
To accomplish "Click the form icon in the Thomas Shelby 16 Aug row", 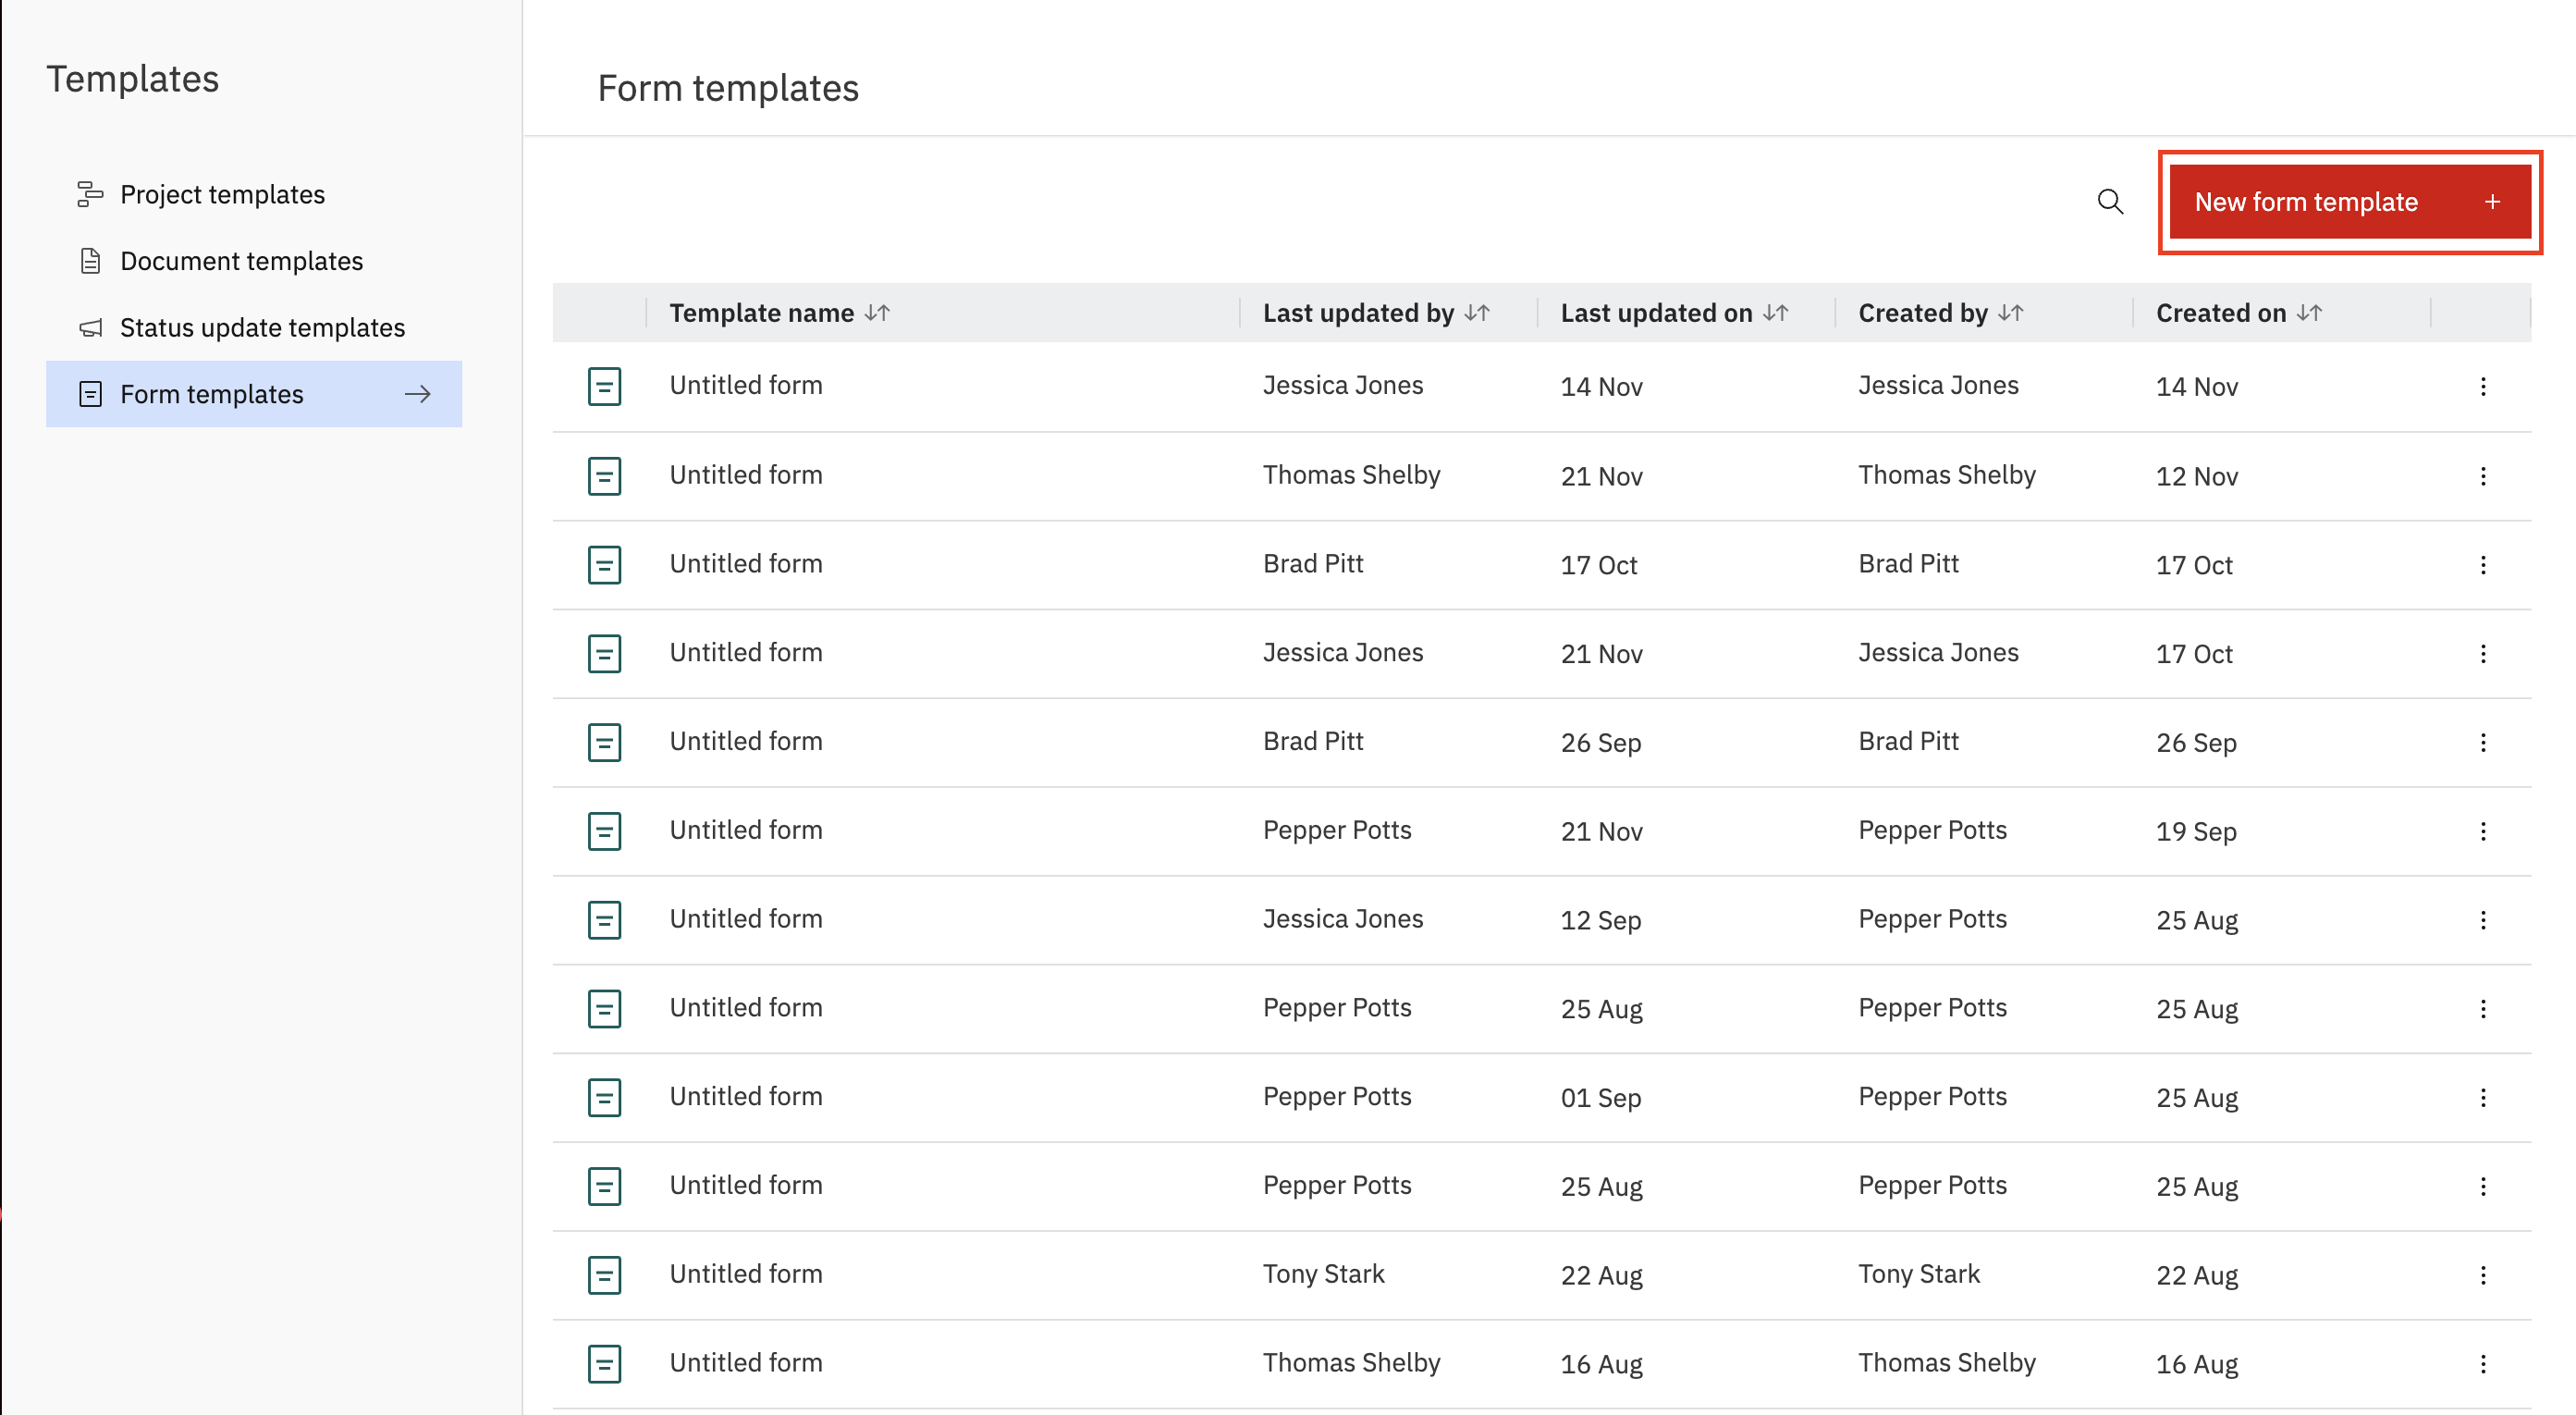I will tap(604, 1363).
